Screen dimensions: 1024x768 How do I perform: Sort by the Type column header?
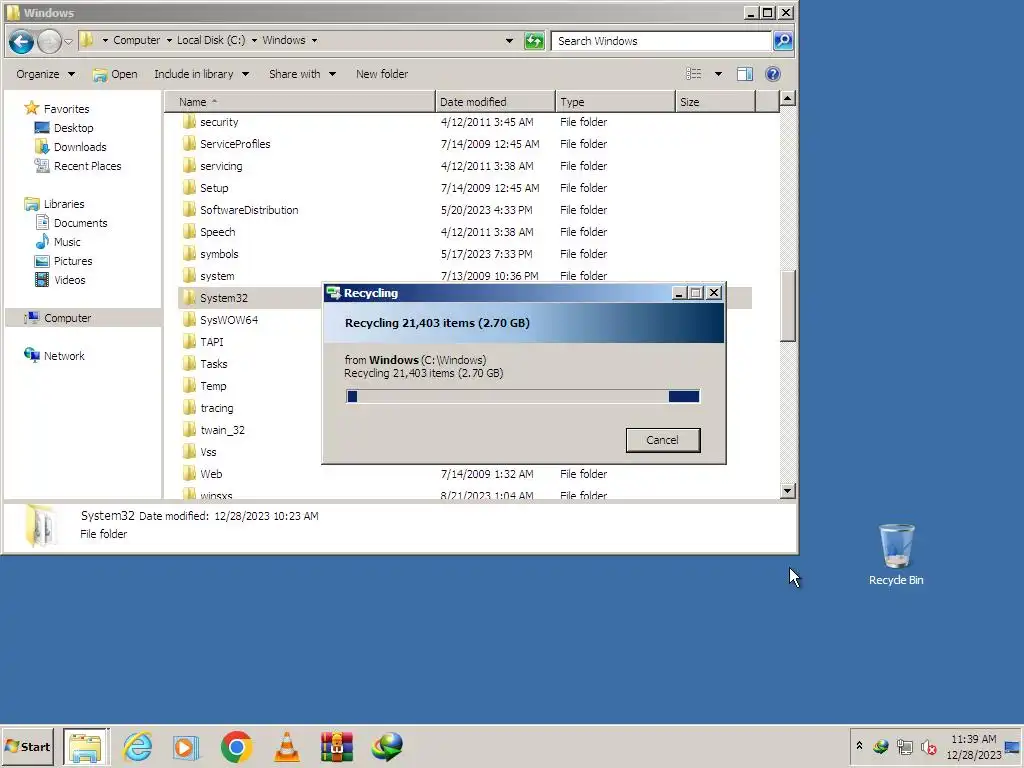[x=615, y=102]
